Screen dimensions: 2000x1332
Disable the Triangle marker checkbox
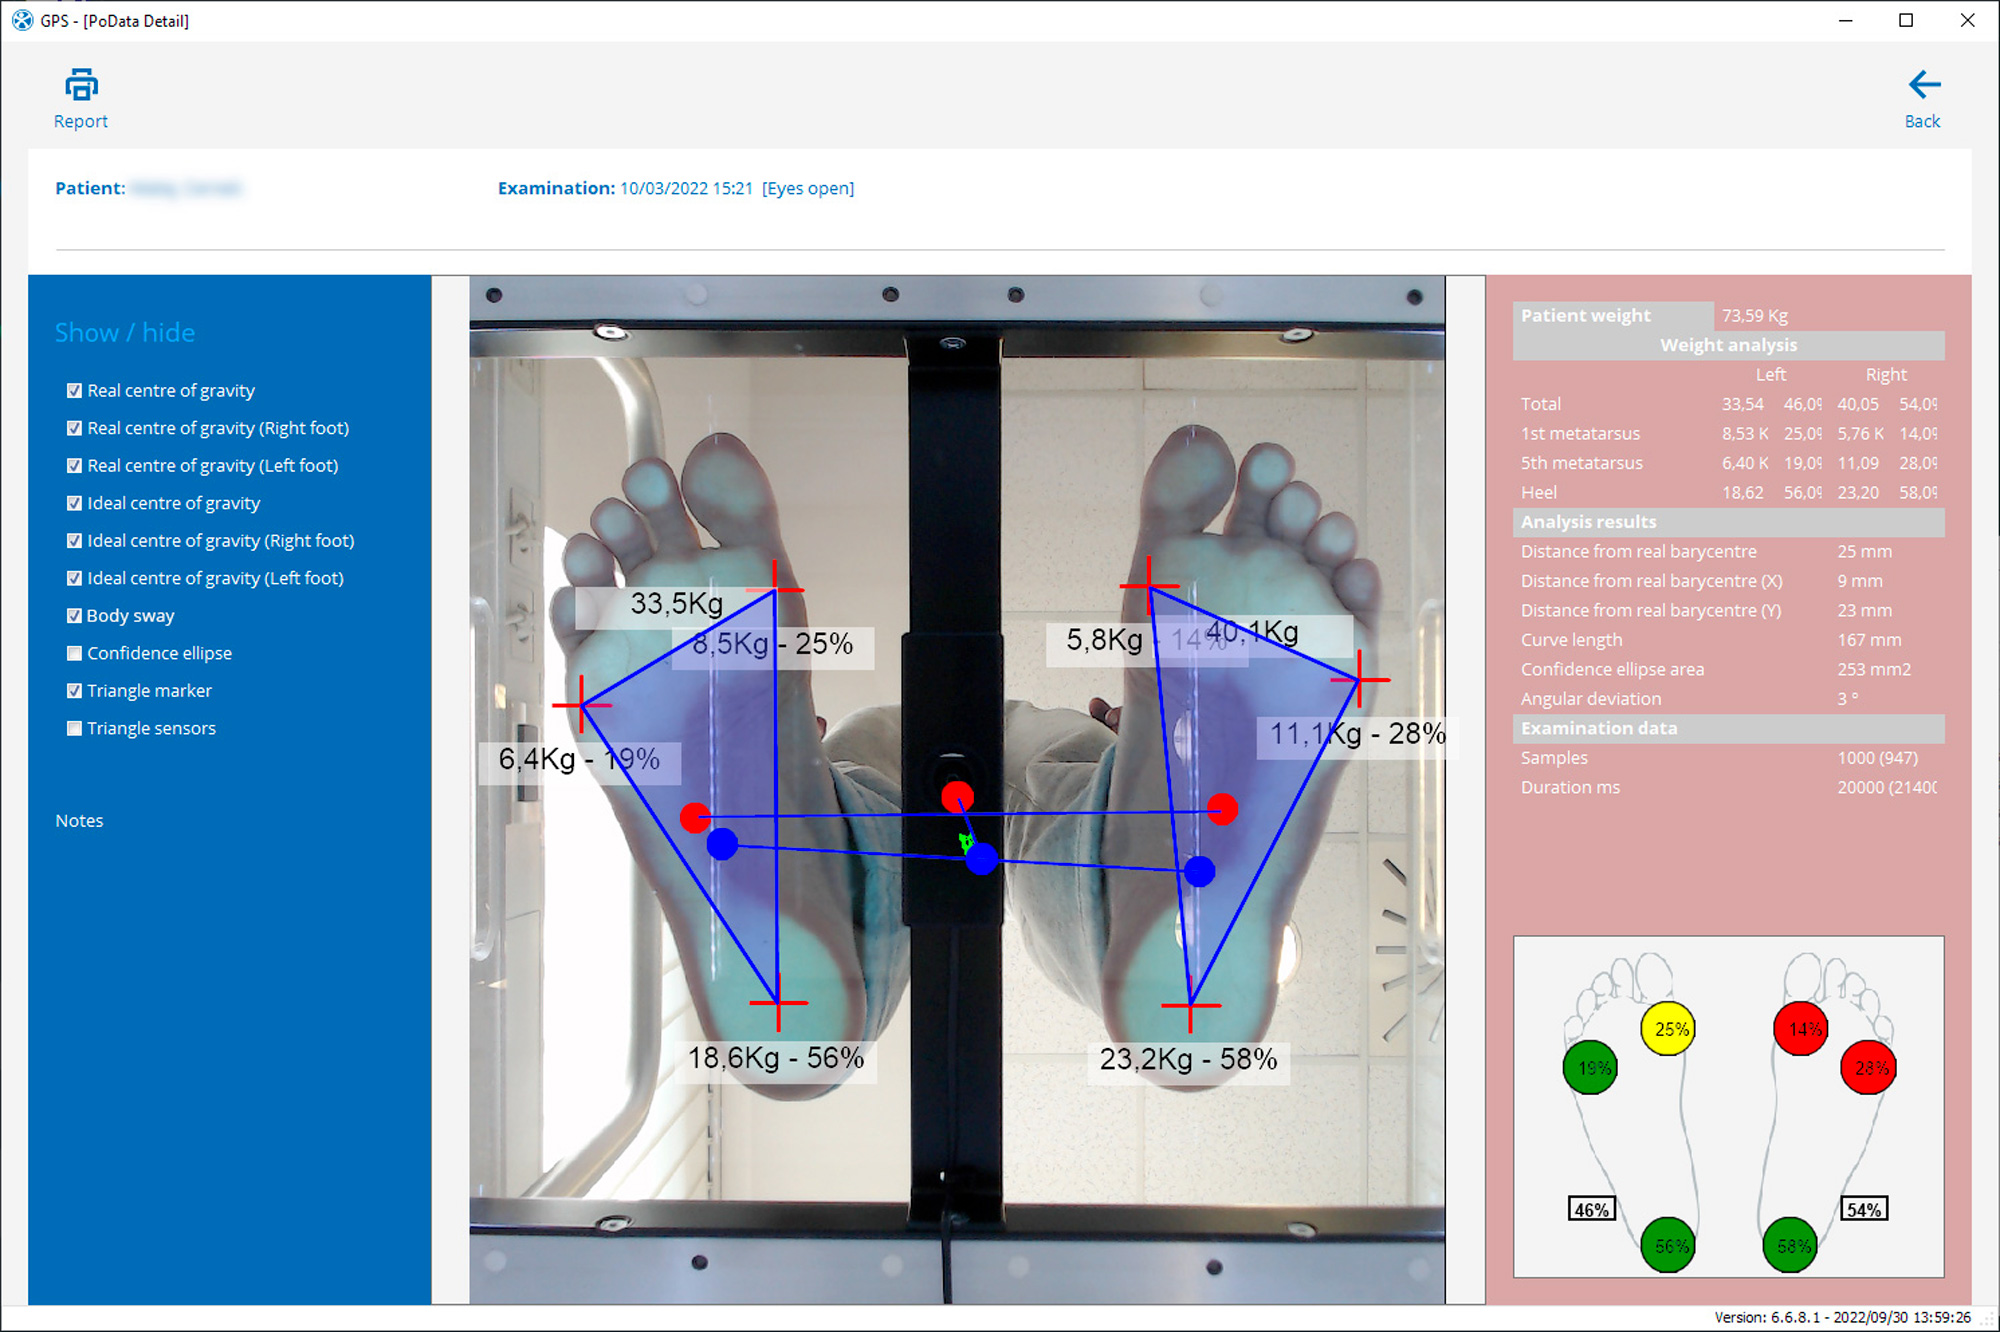click(74, 691)
